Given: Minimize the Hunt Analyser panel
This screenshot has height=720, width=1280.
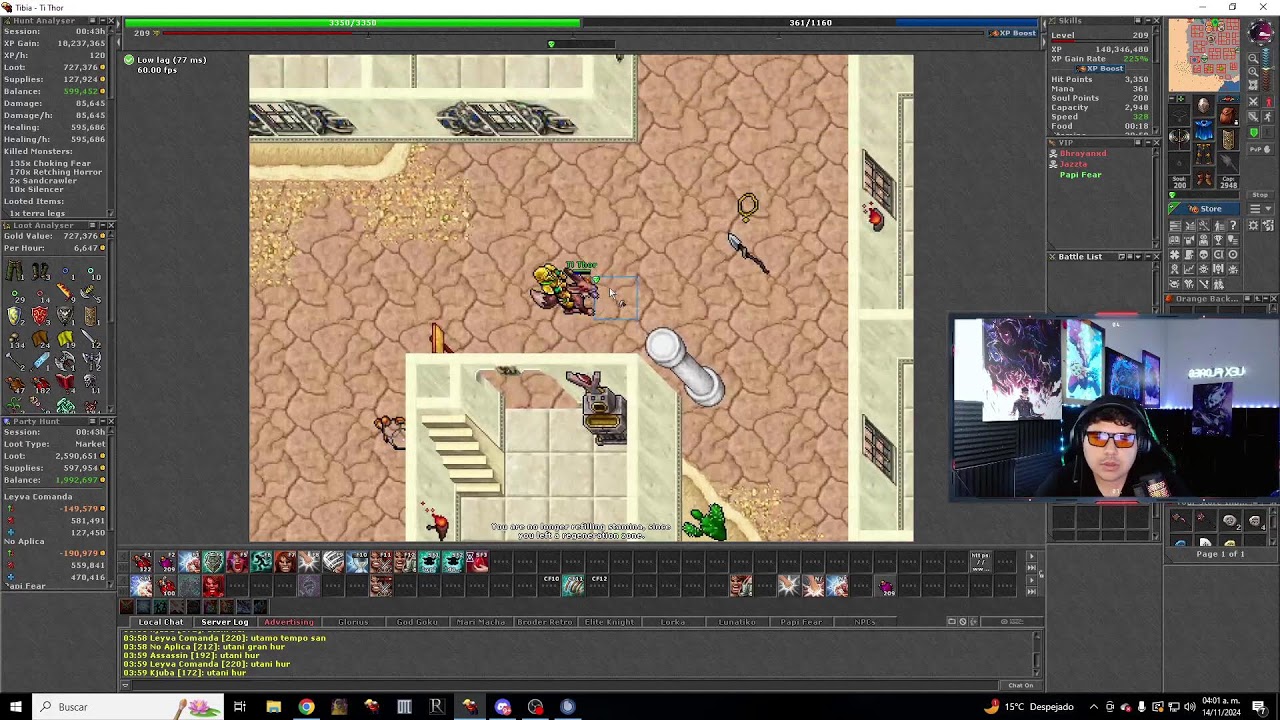Looking at the screenshot, I should pyautogui.click(x=102, y=20).
